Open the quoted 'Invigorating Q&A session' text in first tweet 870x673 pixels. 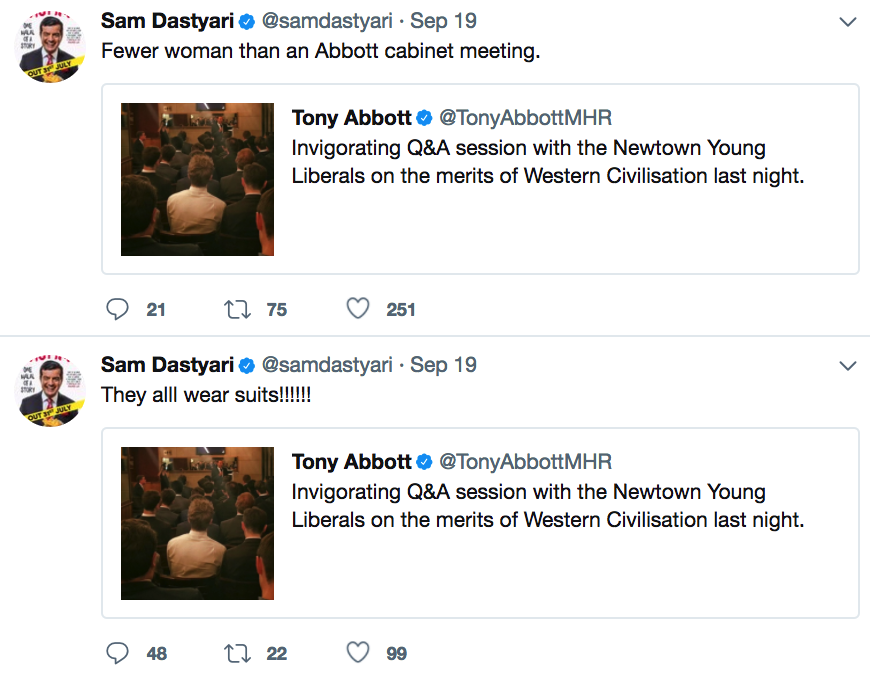pyautogui.click(x=548, y=162)
